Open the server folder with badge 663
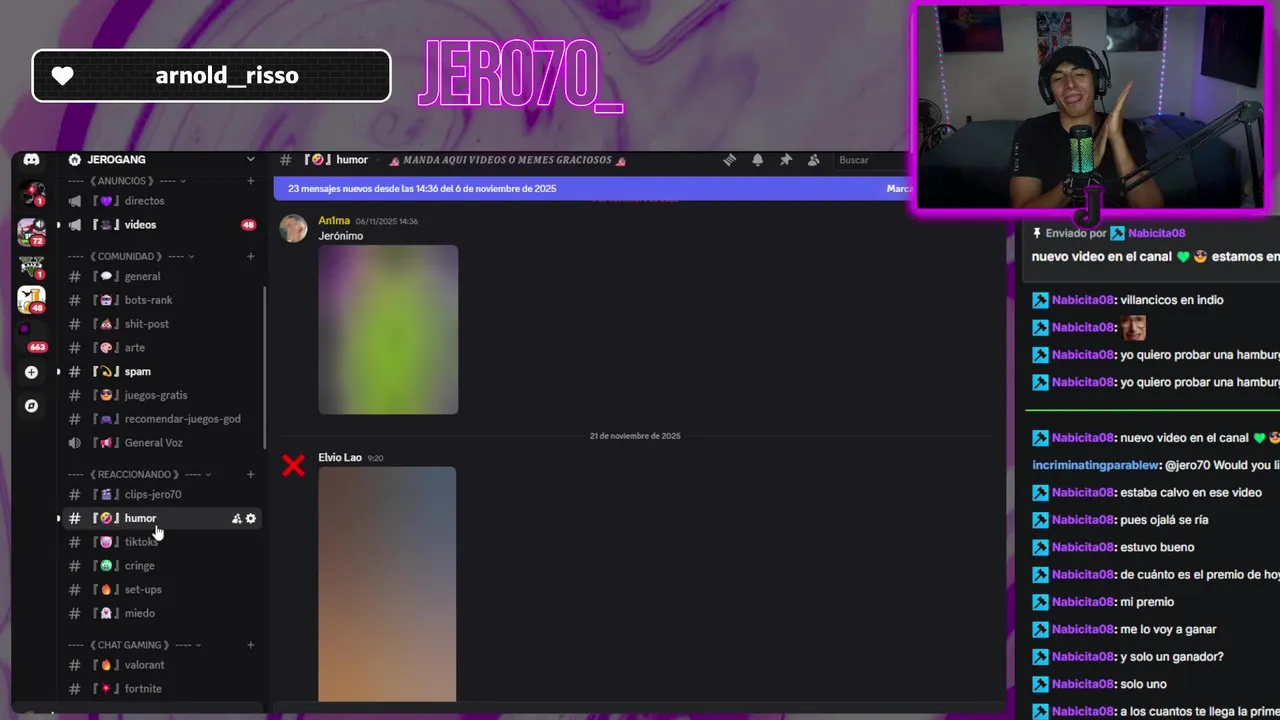Viewport: 1280px width, 720px height. tap(31, 337)
